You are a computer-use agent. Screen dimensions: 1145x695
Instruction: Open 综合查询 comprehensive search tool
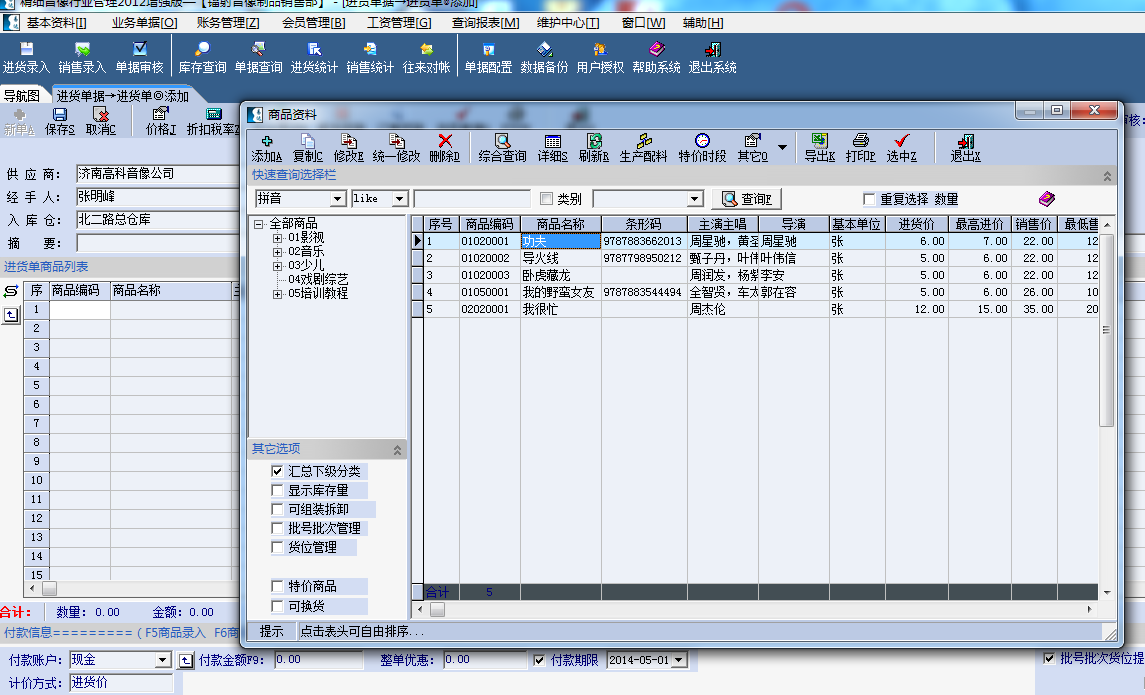(x=503, y=148)
